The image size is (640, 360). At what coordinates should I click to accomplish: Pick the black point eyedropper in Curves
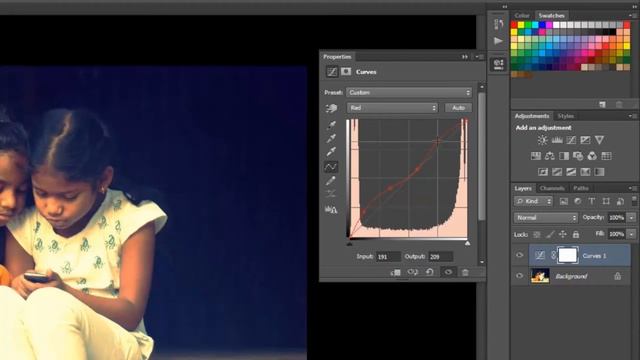[331, 125]
